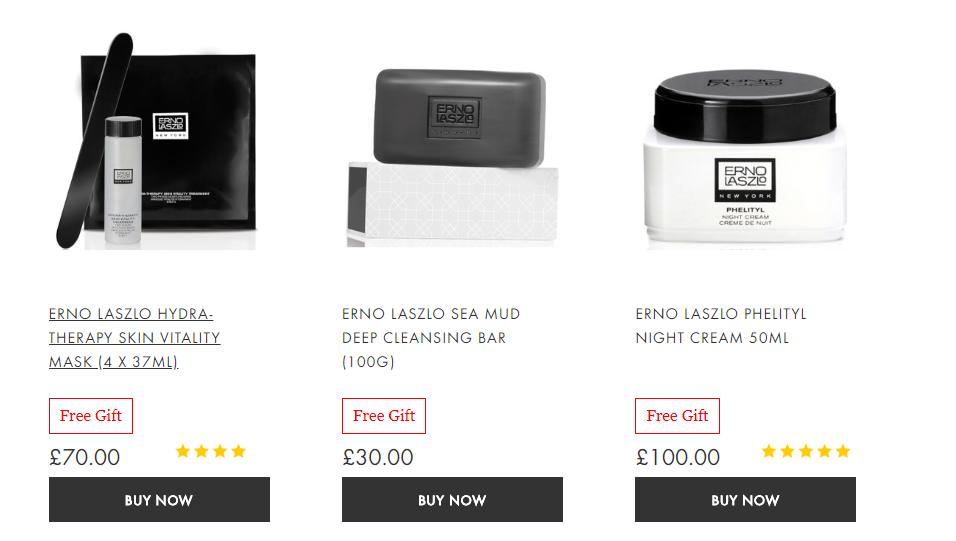
Task: Click Free Gift badge under Hydra-Therapy mask
Action: click(91, 416)
